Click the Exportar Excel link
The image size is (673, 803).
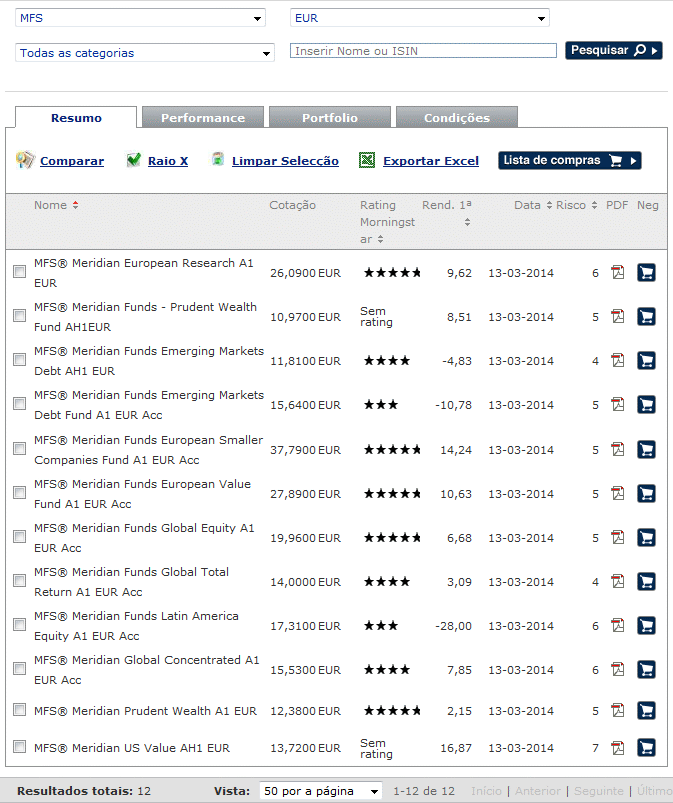click(x=431, y=161)
